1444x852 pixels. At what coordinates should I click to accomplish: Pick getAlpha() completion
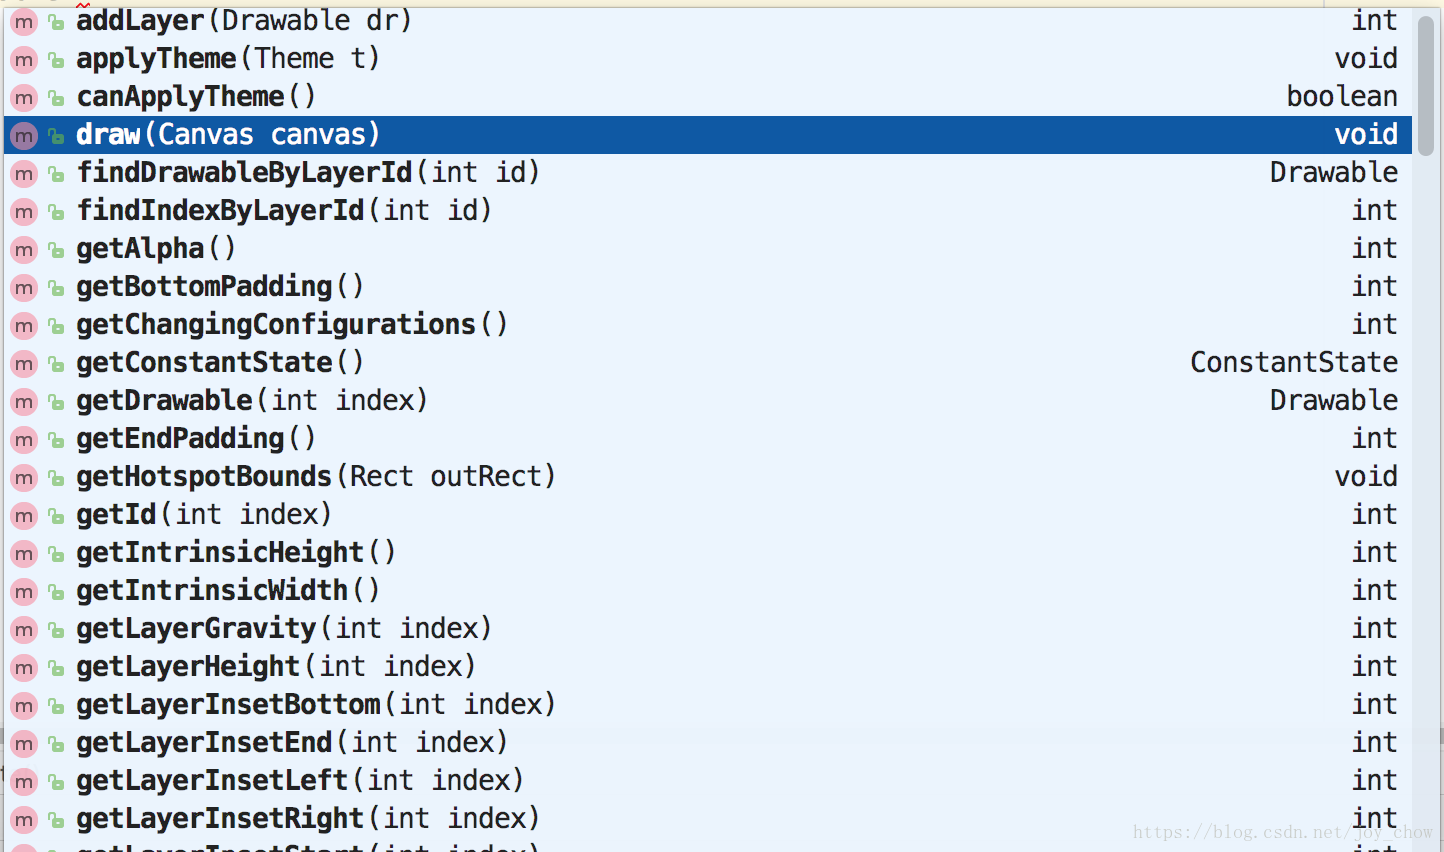pyautogui.click(x=708, y=249)
